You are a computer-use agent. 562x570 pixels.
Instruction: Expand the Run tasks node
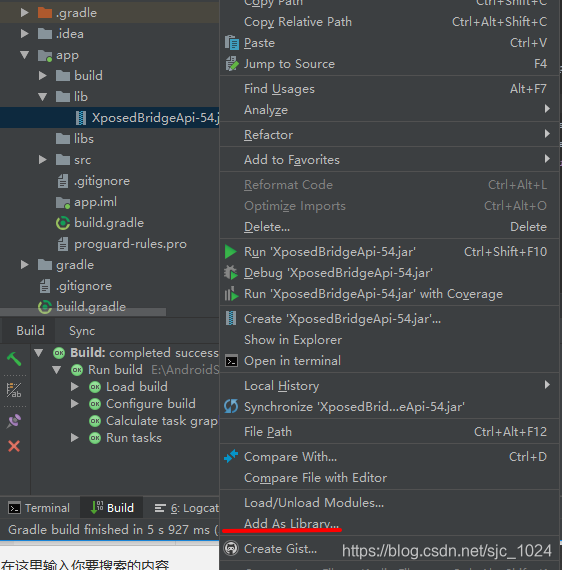click(75, 438)
